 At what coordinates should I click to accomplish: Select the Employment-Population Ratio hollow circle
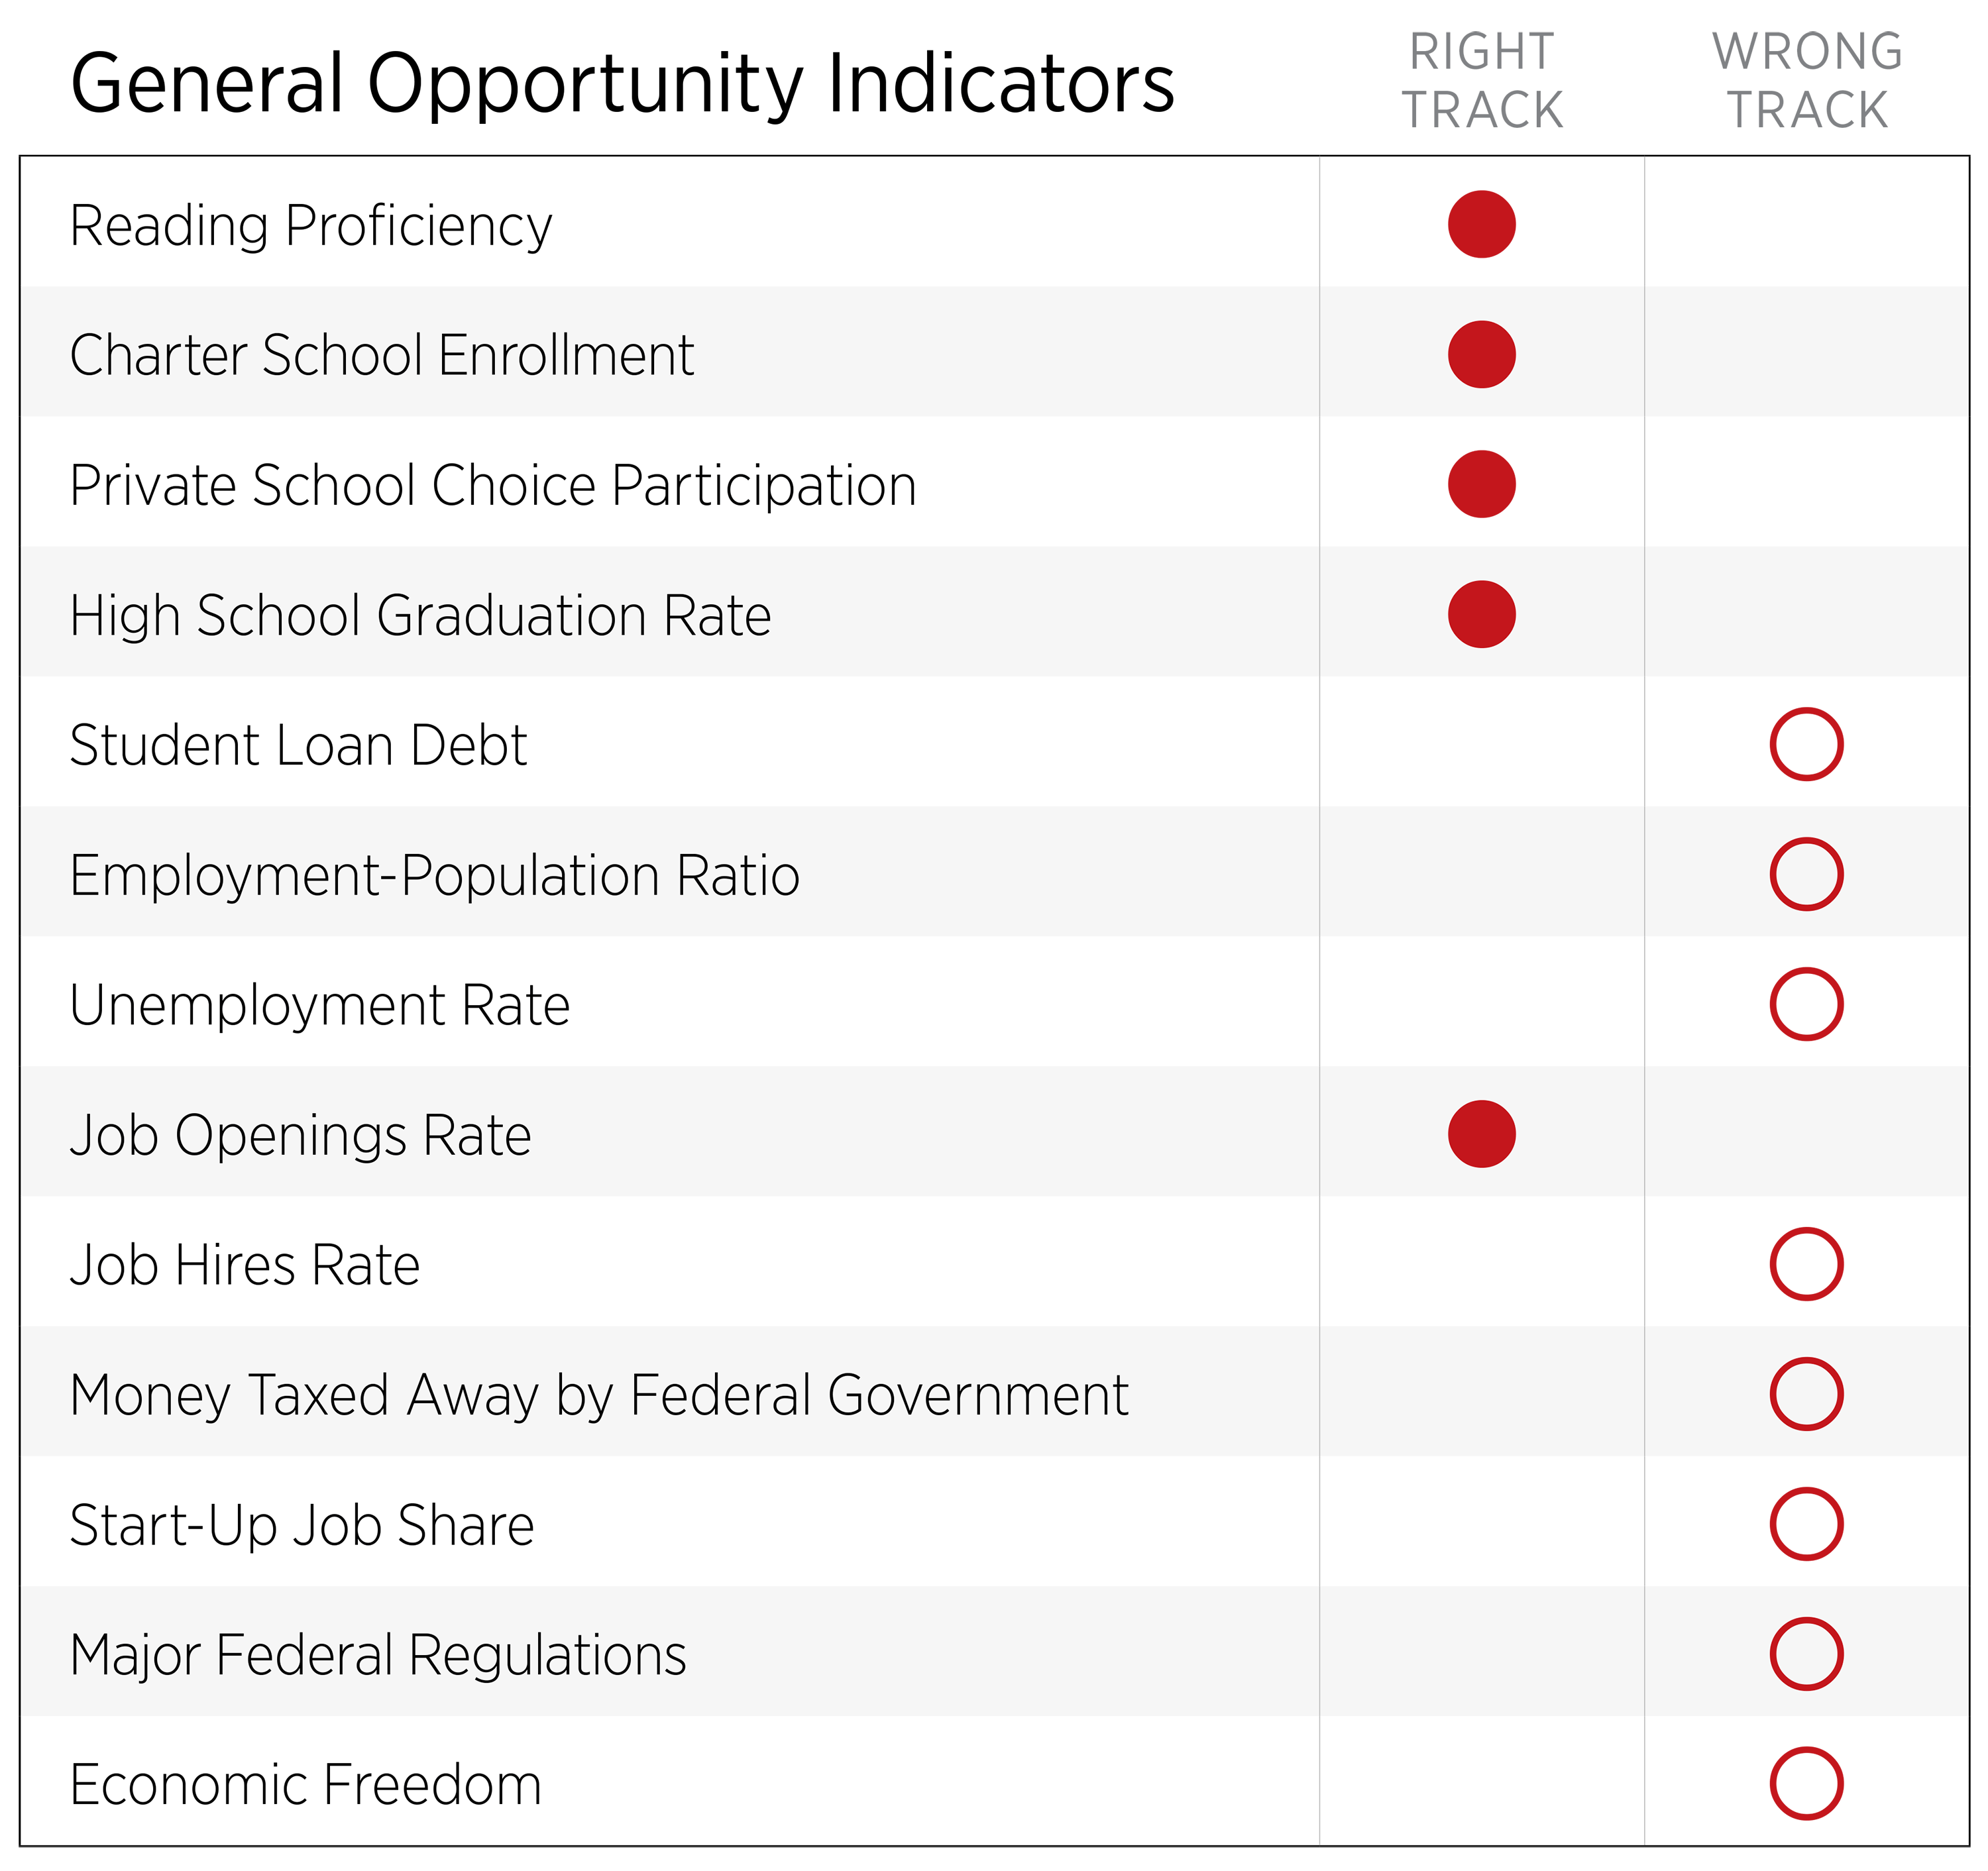1806,874
